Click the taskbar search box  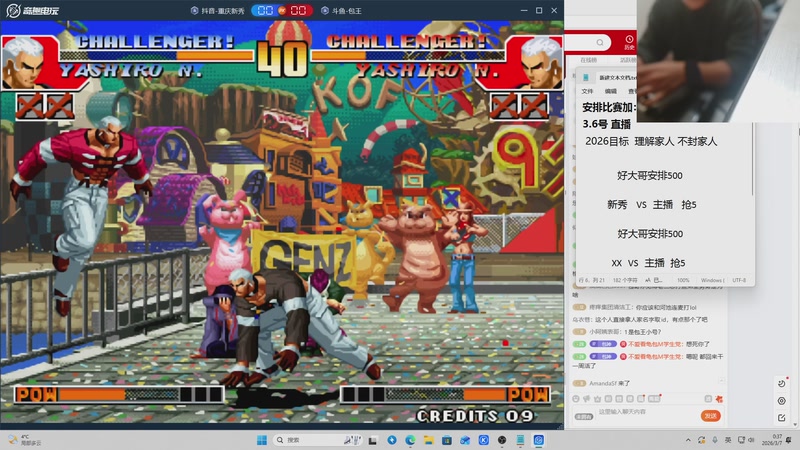tap(319, 440)
